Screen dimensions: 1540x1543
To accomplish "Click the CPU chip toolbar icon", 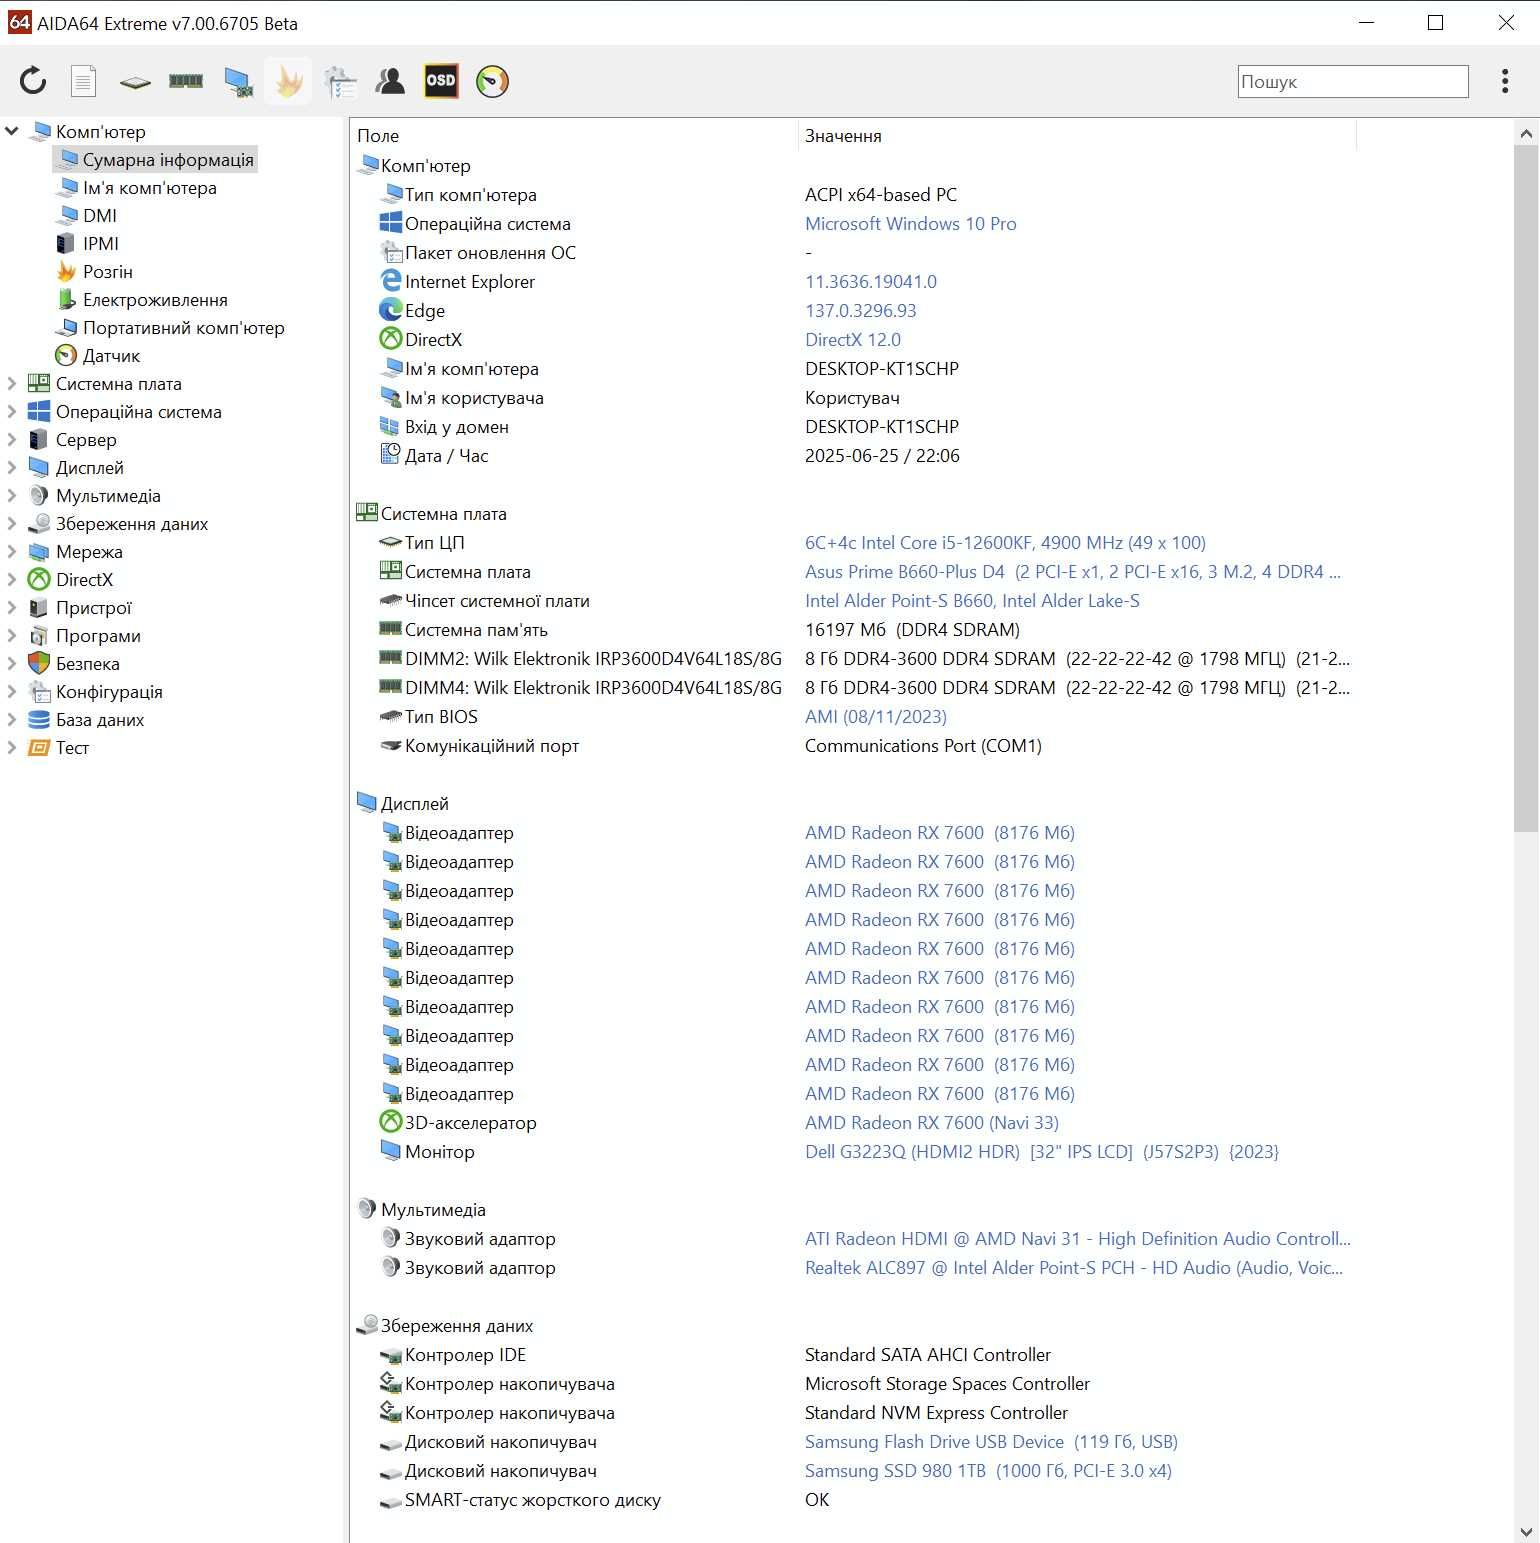I will [x=135, y=82].
